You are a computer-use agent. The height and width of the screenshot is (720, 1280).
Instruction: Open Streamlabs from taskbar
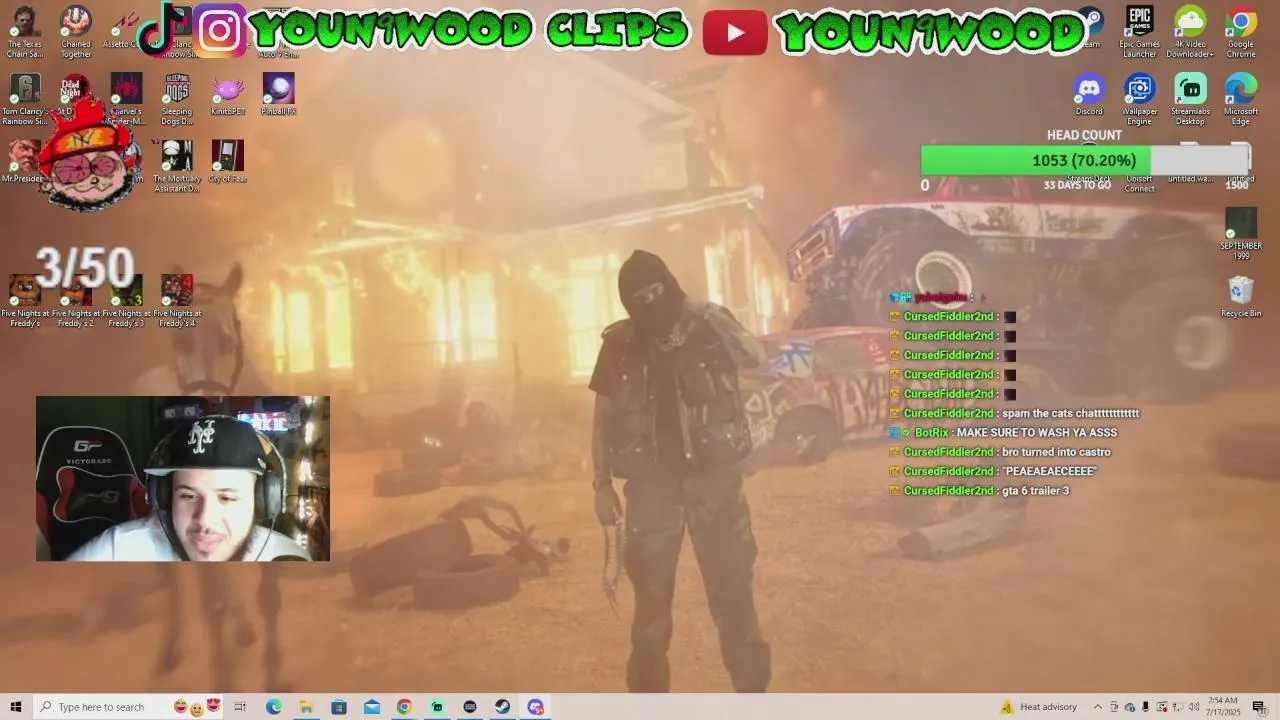437,707
